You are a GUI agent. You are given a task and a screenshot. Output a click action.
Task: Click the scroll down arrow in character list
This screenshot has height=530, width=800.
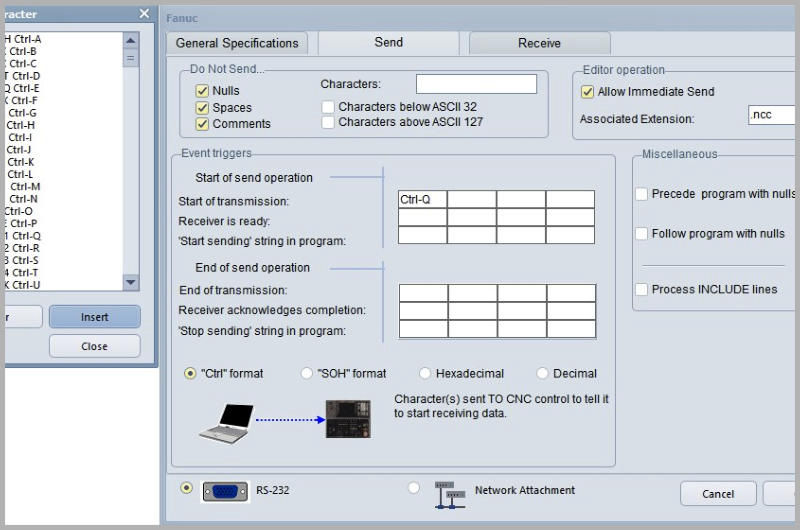pos(131,282)
